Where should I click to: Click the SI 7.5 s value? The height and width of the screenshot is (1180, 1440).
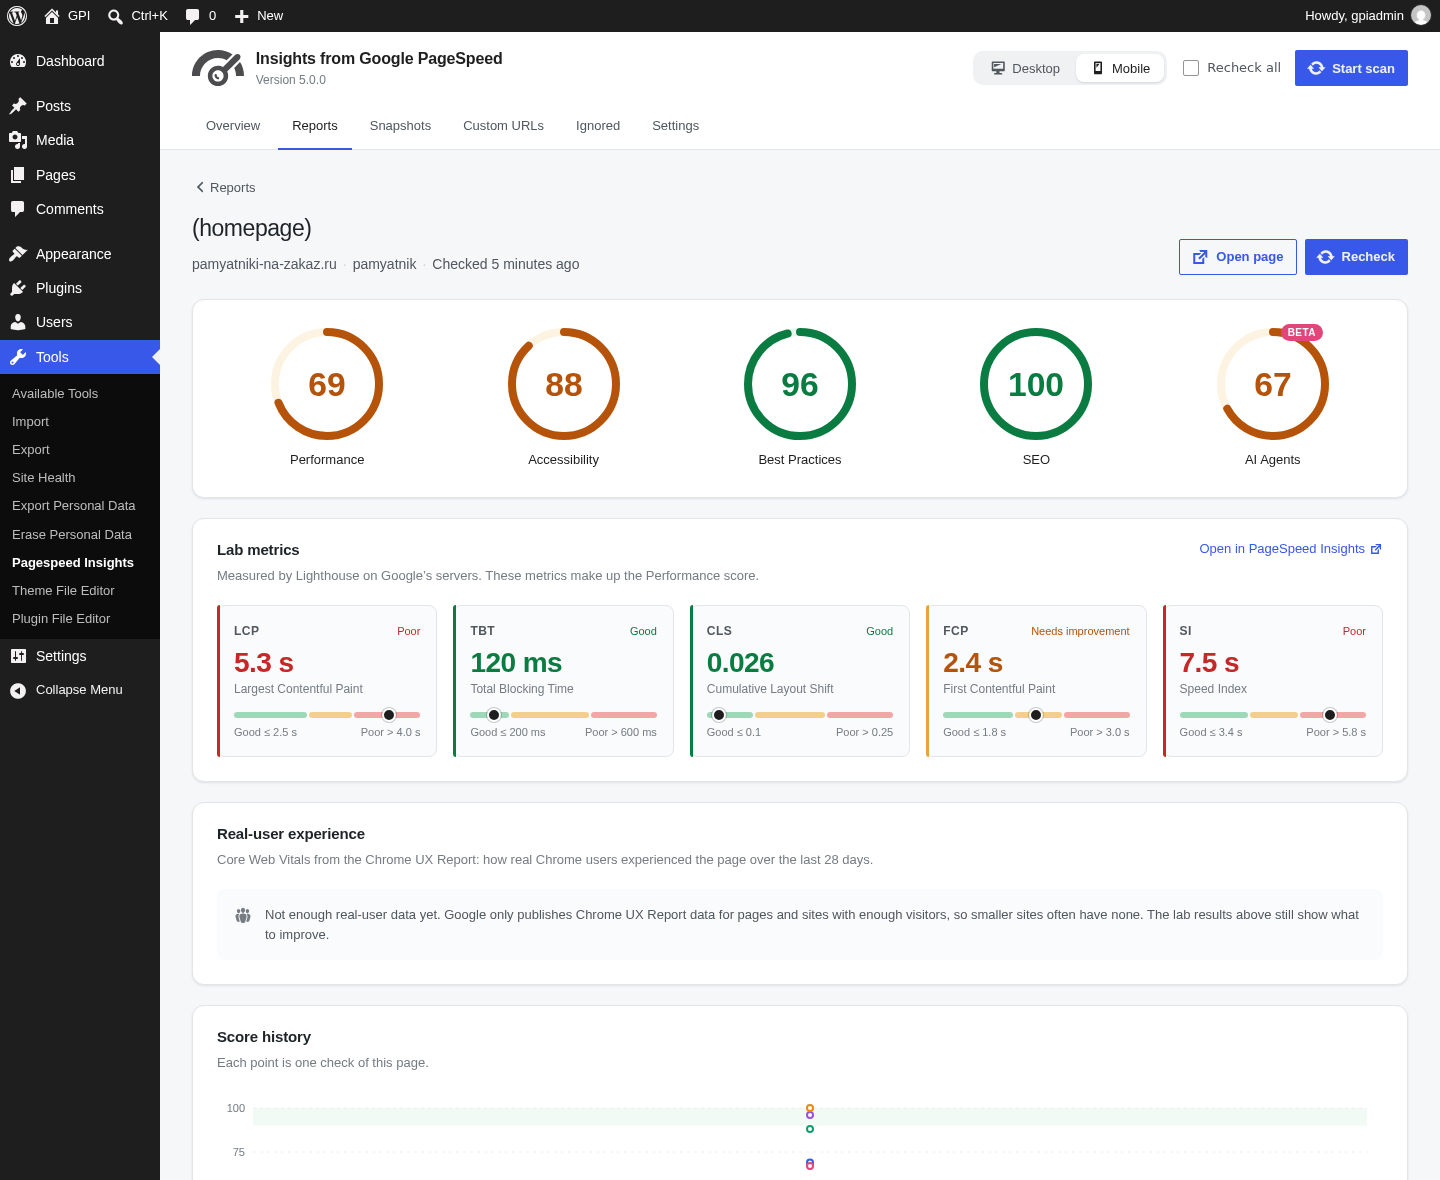[1209, 663]
